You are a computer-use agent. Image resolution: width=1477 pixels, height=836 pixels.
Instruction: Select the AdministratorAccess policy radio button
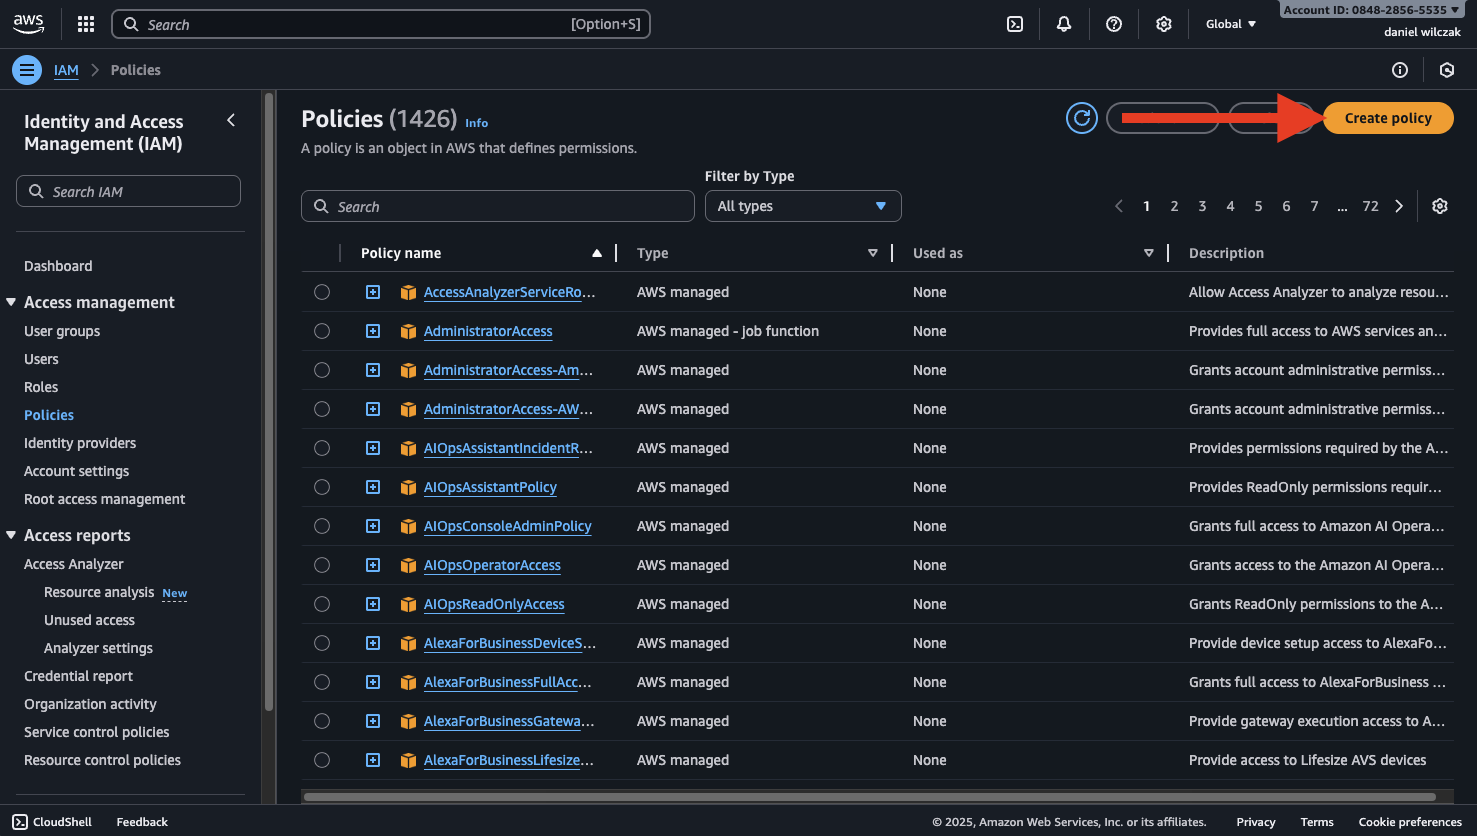click(x=322, y=331)
